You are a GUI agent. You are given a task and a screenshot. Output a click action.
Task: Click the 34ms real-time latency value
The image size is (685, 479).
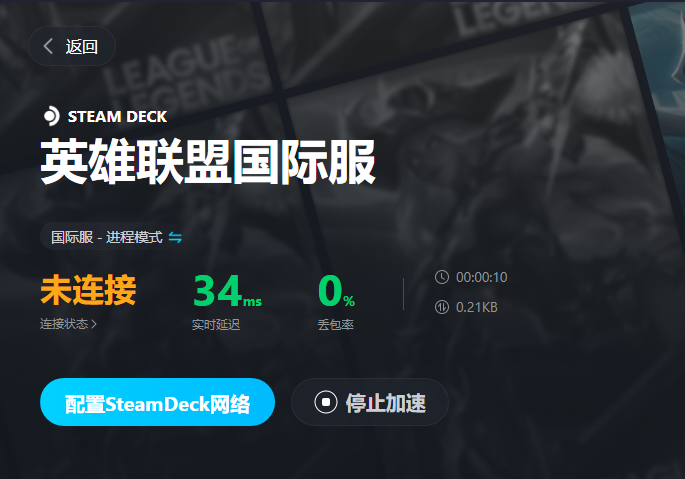click(228, 291)
